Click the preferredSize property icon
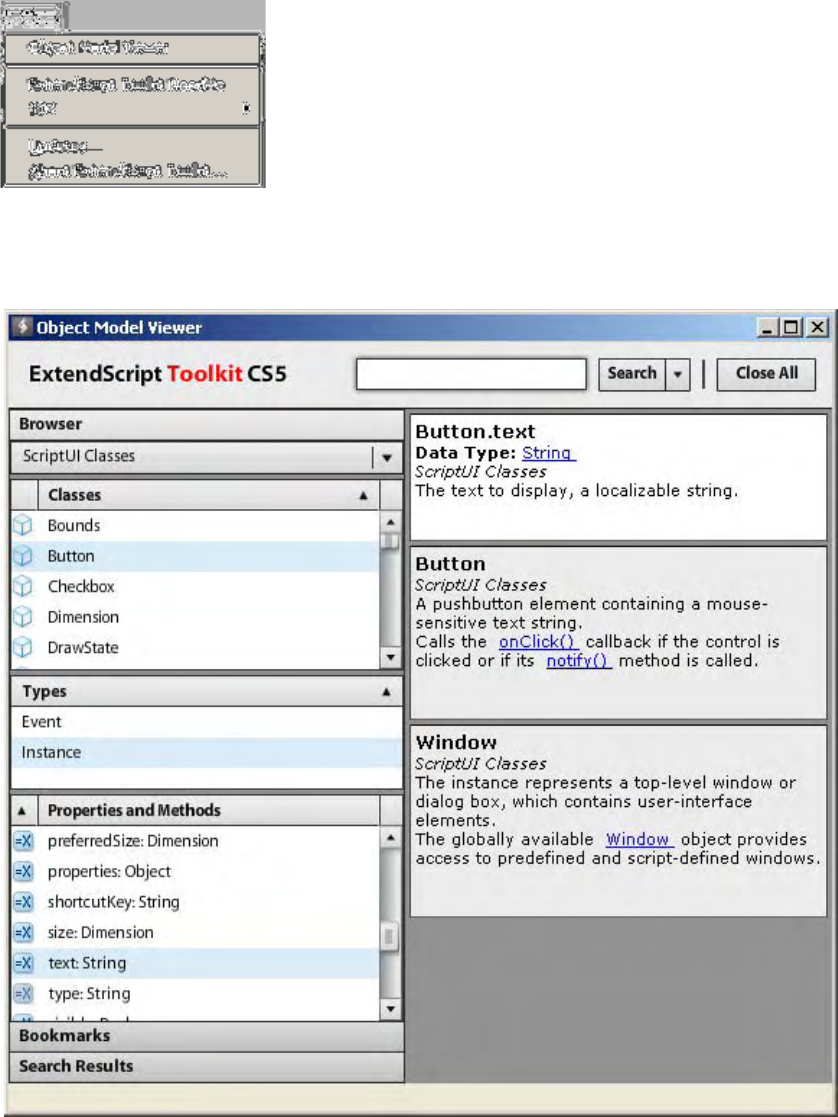The height and width of the screenshot is (1117, 838). click(23, 841)
